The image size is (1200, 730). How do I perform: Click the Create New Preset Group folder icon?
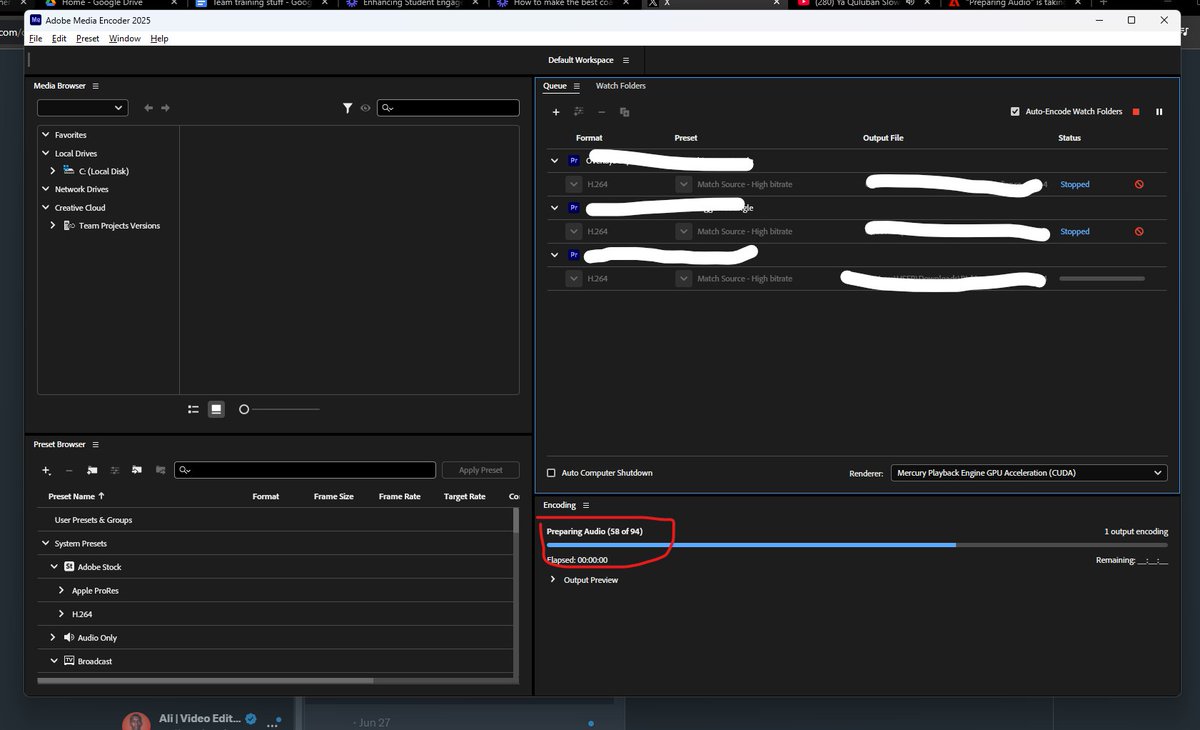tap(92, 470)
